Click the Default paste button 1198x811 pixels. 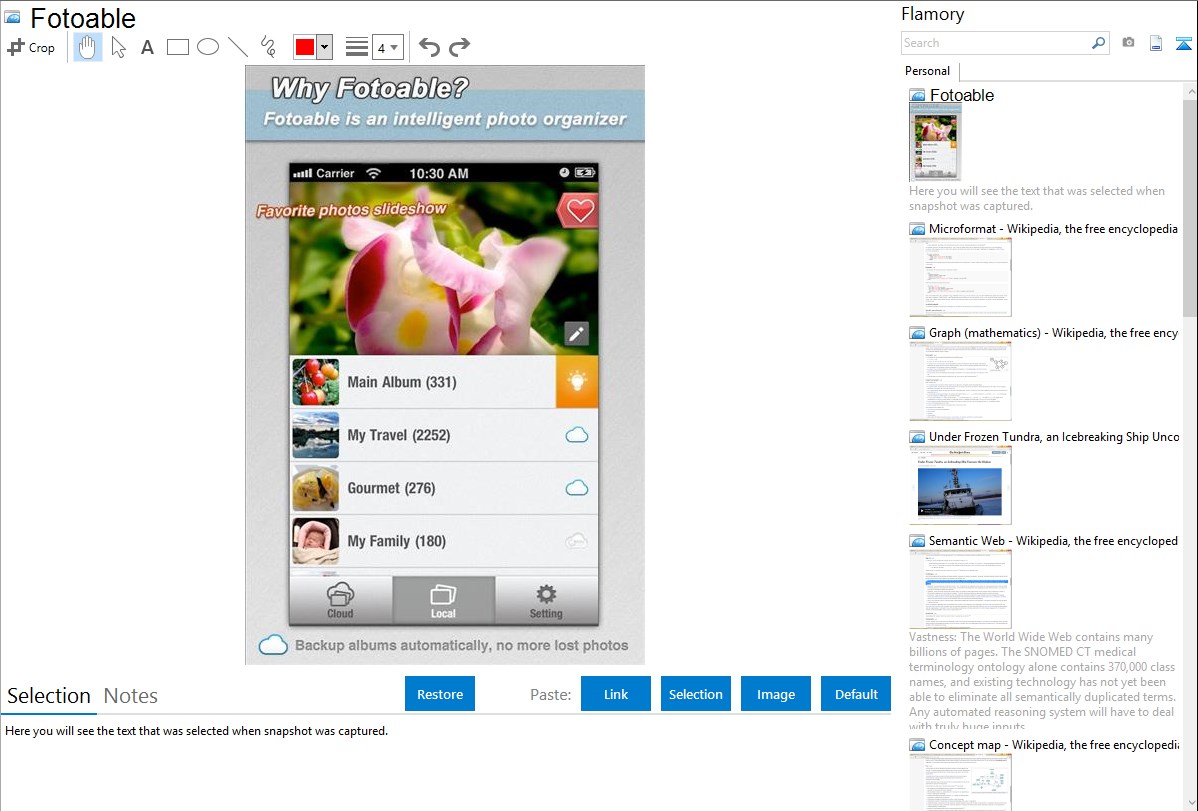(x=856, y=694)
